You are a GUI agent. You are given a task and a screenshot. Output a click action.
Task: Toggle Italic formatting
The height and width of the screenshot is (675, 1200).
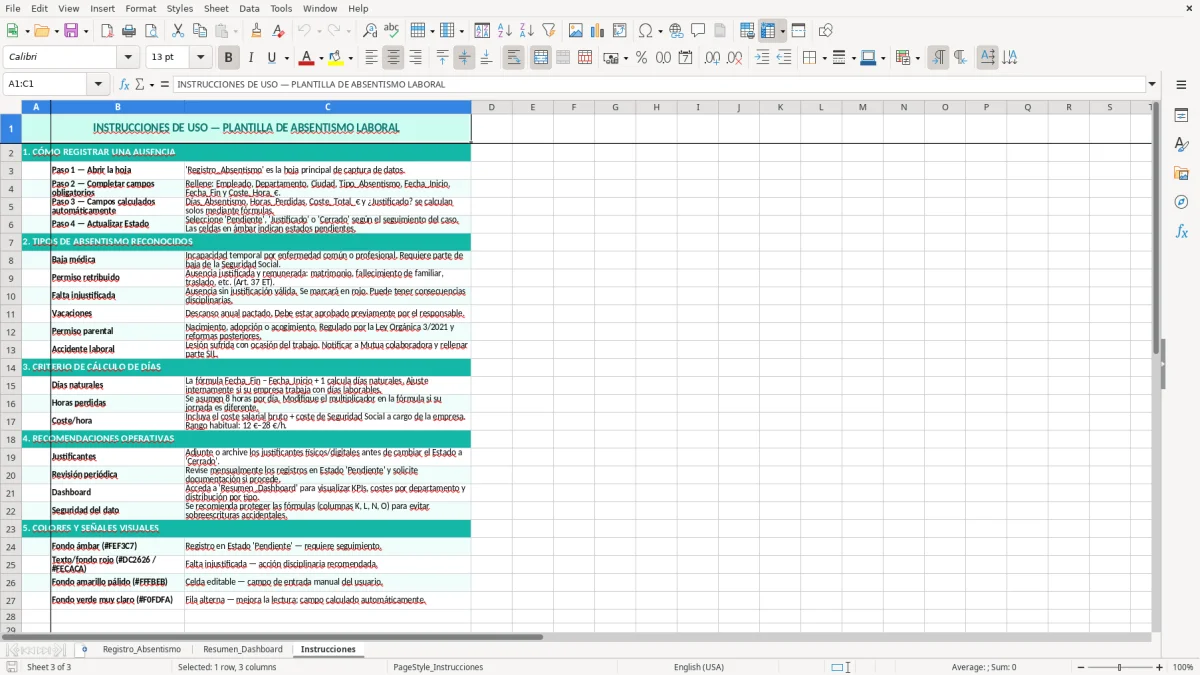250,58
